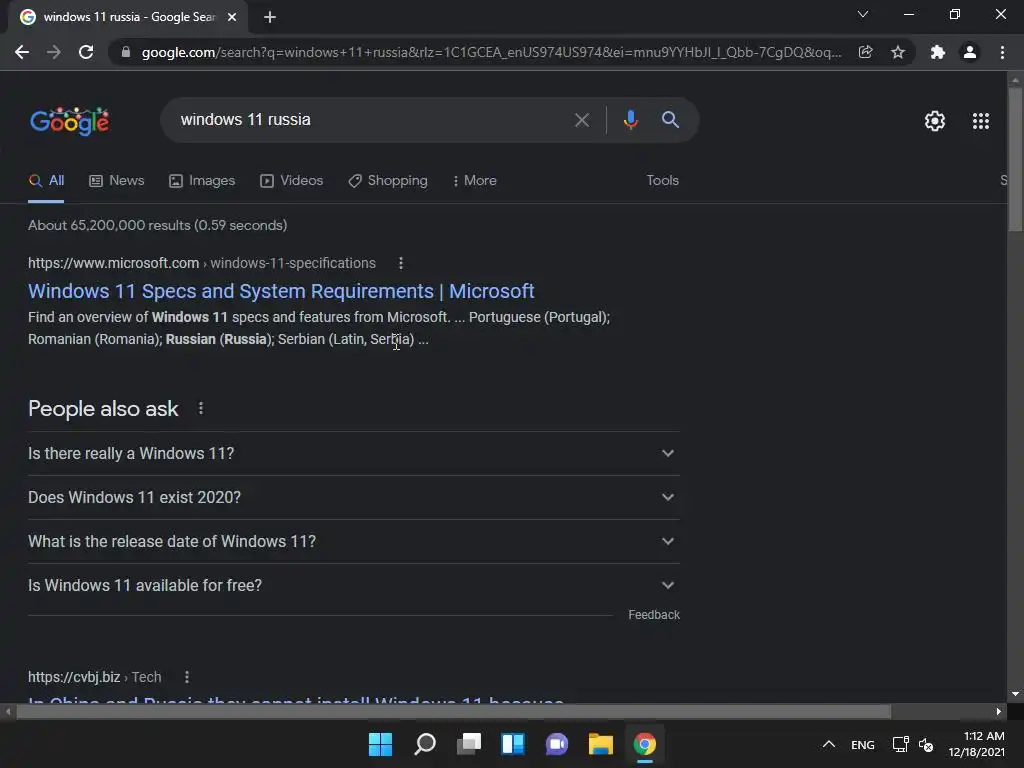Switch to the Videos tab
The height and width of the screenshot is (768, 1024).
[291, 181]
